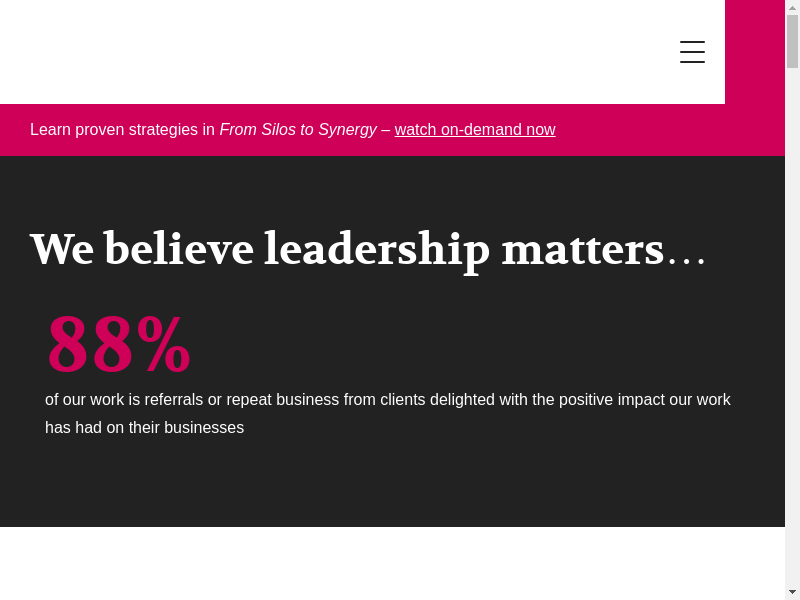This screenshot has height=600, width=800.
Task: Click the pink block right of hamburger menu
Action: click(755, 52)
